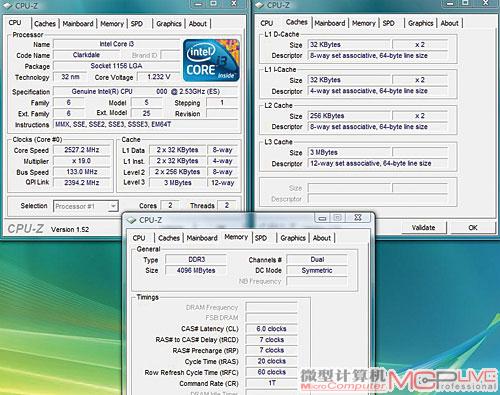Click the Technology value '32 nm'
The width and height of the screenshot is (500, 395).
tap(70, 77)
